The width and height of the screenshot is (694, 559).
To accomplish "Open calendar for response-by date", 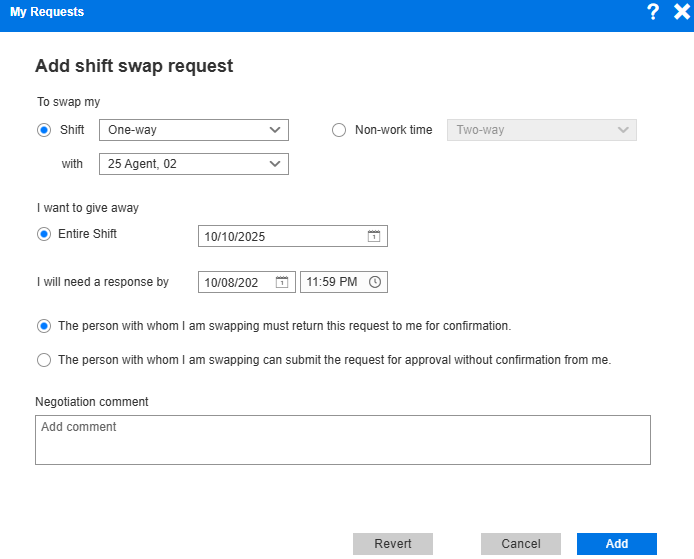I will 282,282.
